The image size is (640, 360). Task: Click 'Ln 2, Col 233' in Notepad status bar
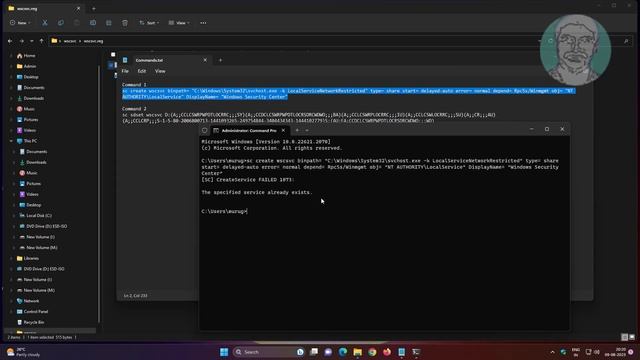pos(136,295)
